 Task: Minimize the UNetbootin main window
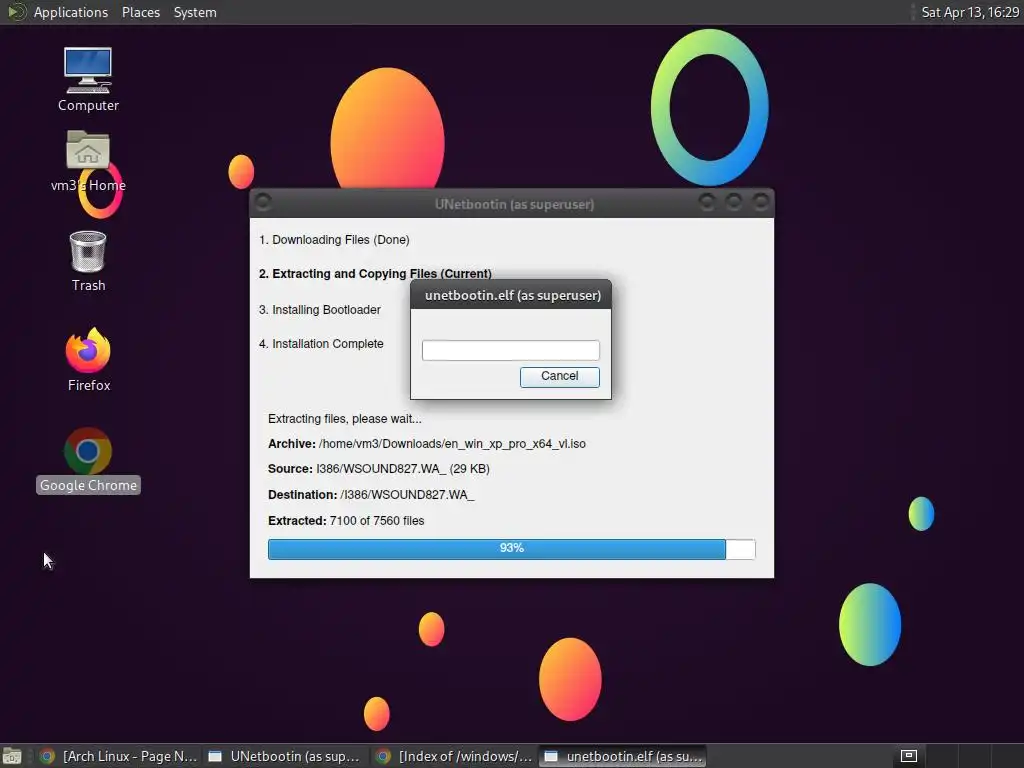pyautogui.click(x=707, y=202)
